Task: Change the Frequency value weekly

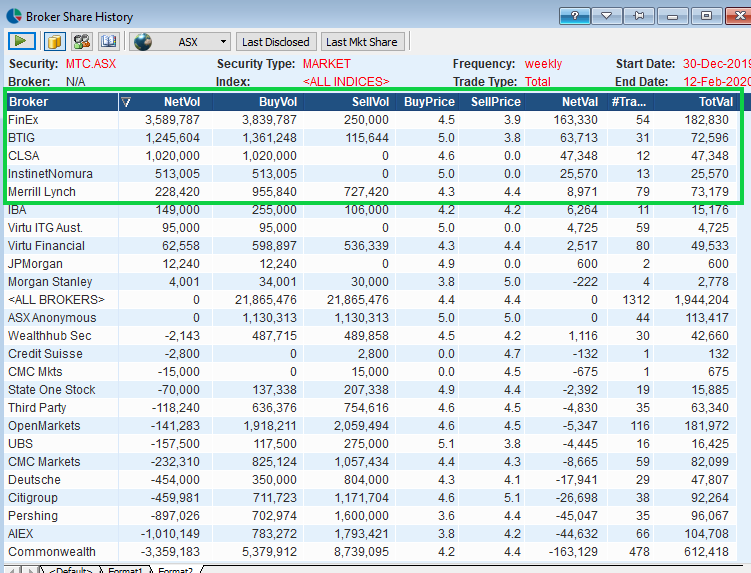Action: (x=543, y=64)
